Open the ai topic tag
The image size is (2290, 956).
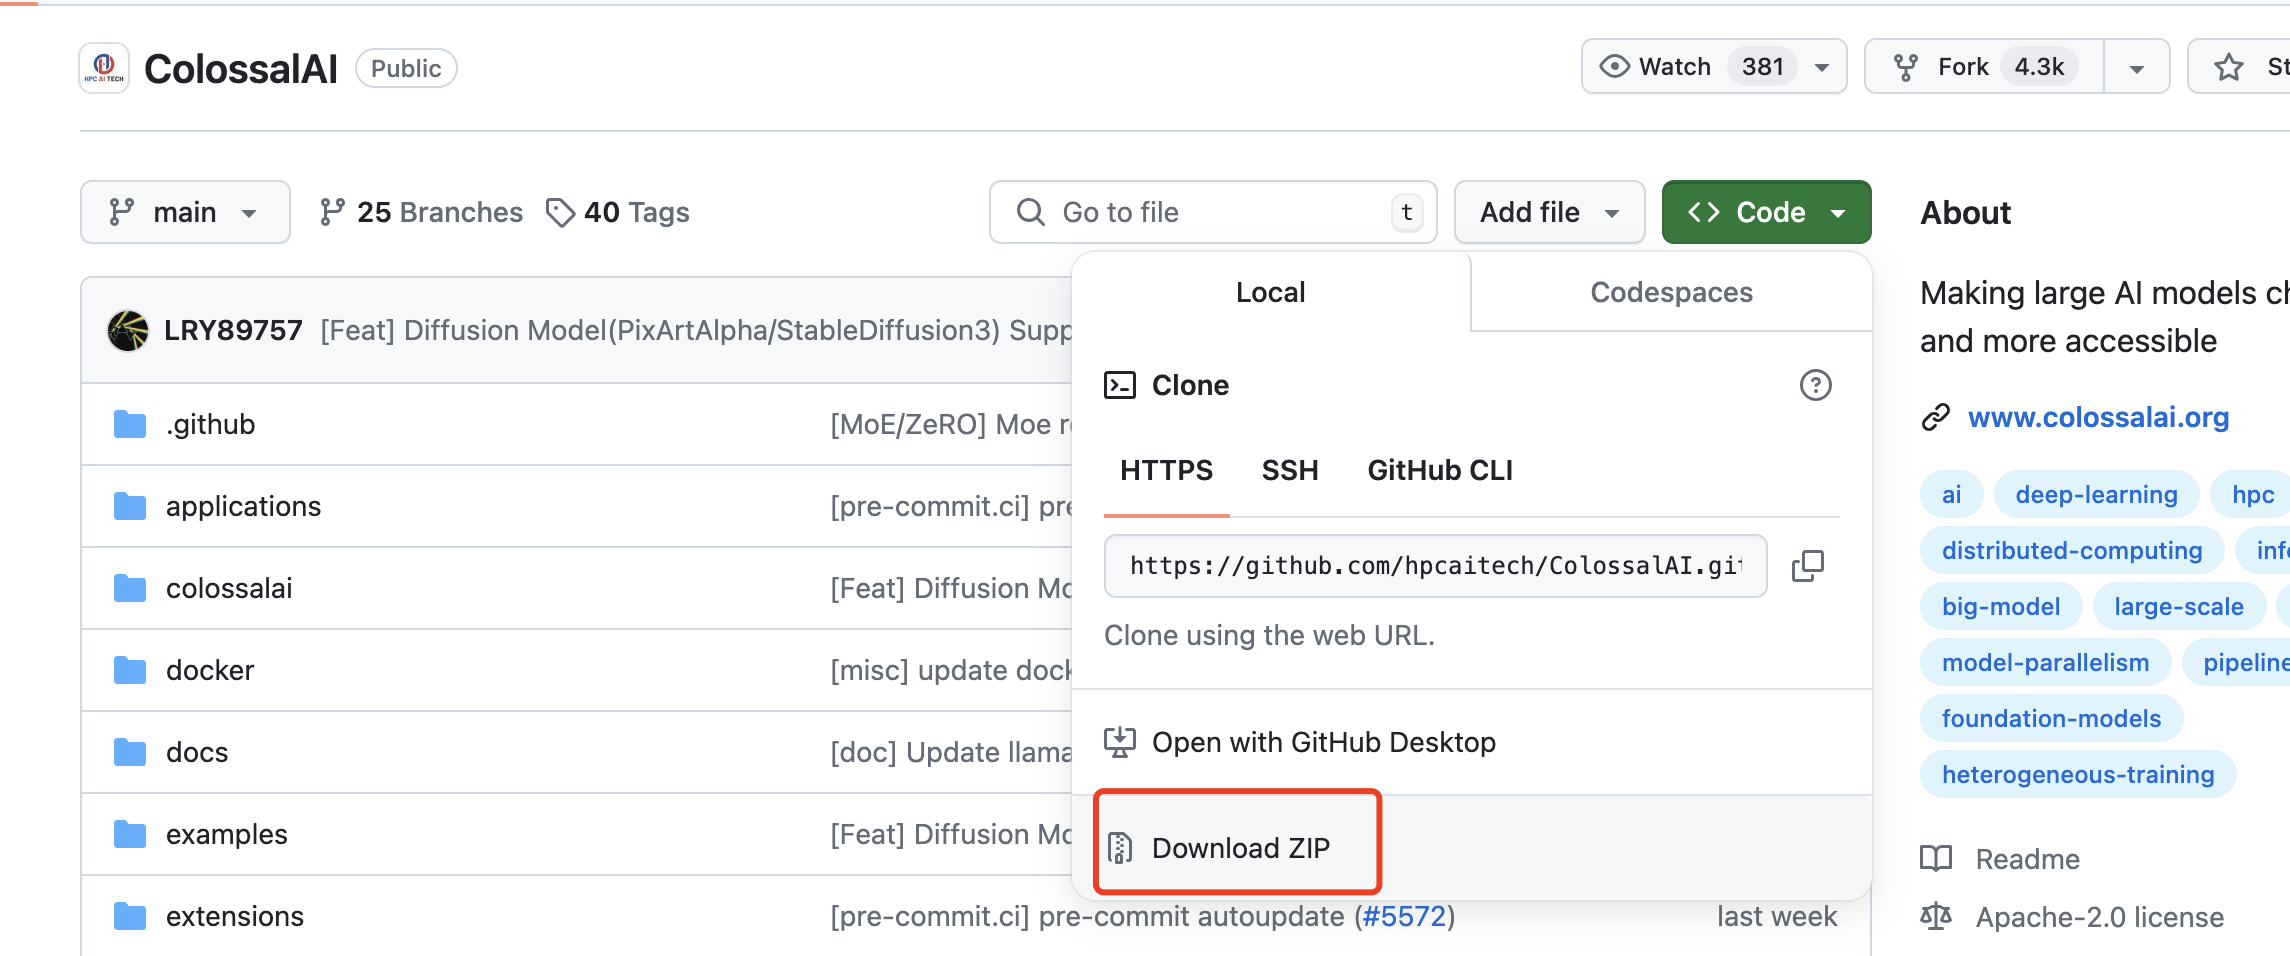(x=1951, y=494)
